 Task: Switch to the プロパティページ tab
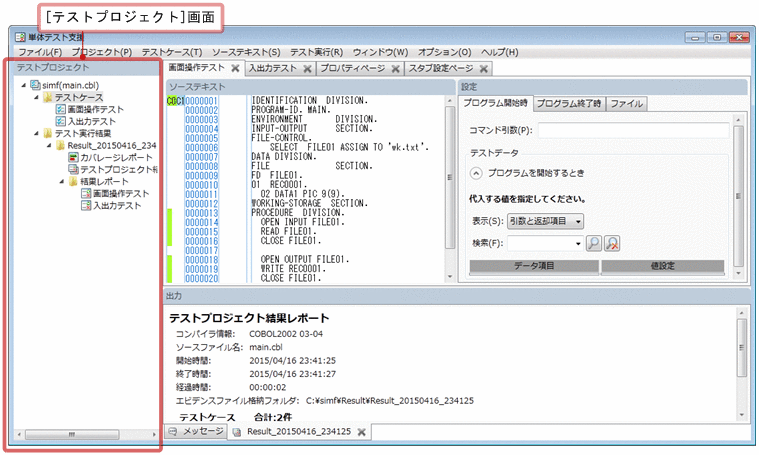(x=352, y=69)
